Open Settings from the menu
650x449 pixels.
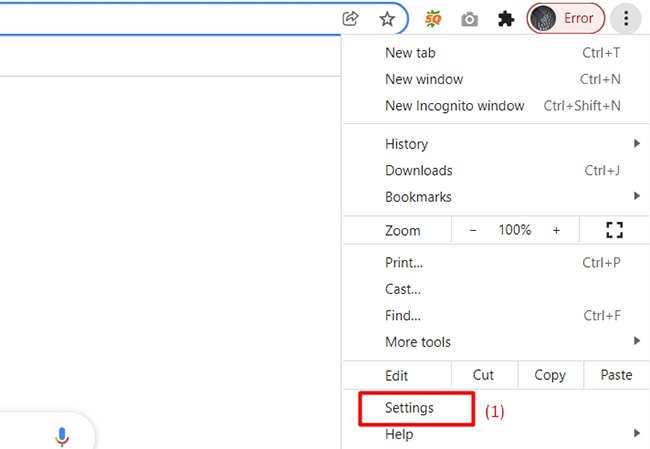pyautogui.click(x=409, y=408)
